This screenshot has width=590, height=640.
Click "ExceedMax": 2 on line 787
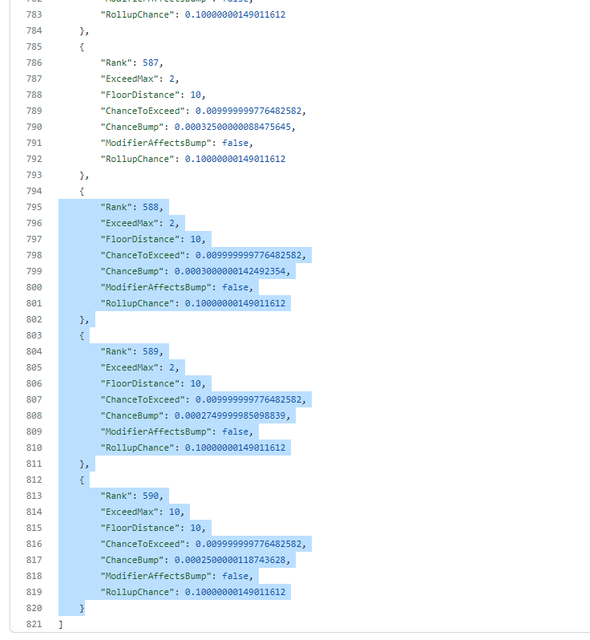pyautogui.click(x=138, y=79)
